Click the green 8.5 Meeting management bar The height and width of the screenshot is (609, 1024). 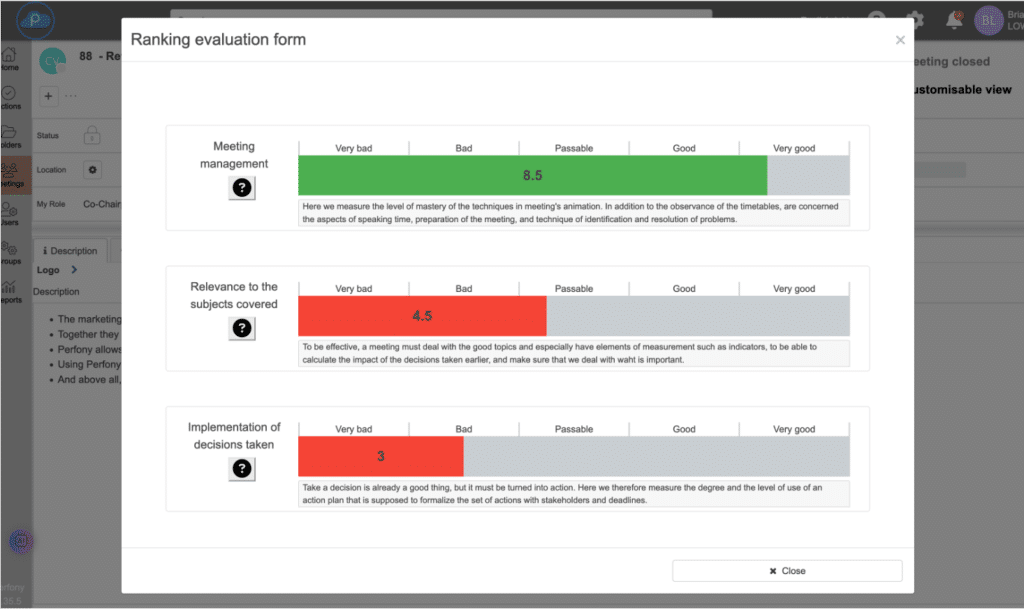click(x=532, y=175)
